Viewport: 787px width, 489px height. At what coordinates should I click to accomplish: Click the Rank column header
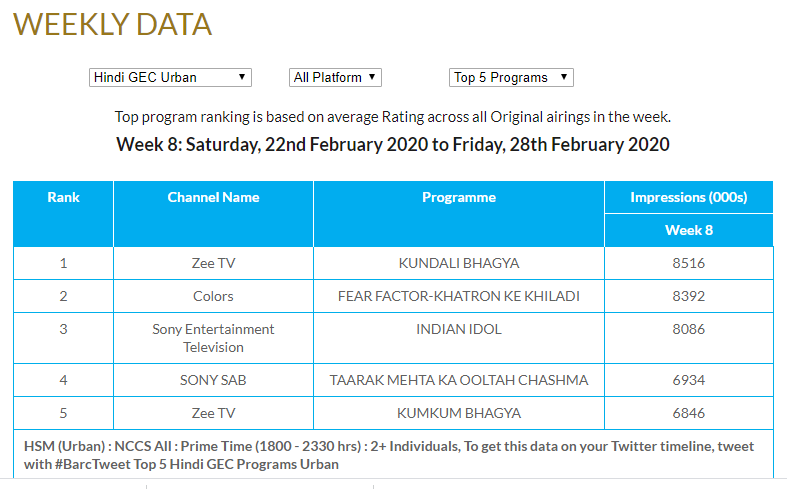click(x=63, y=214)
